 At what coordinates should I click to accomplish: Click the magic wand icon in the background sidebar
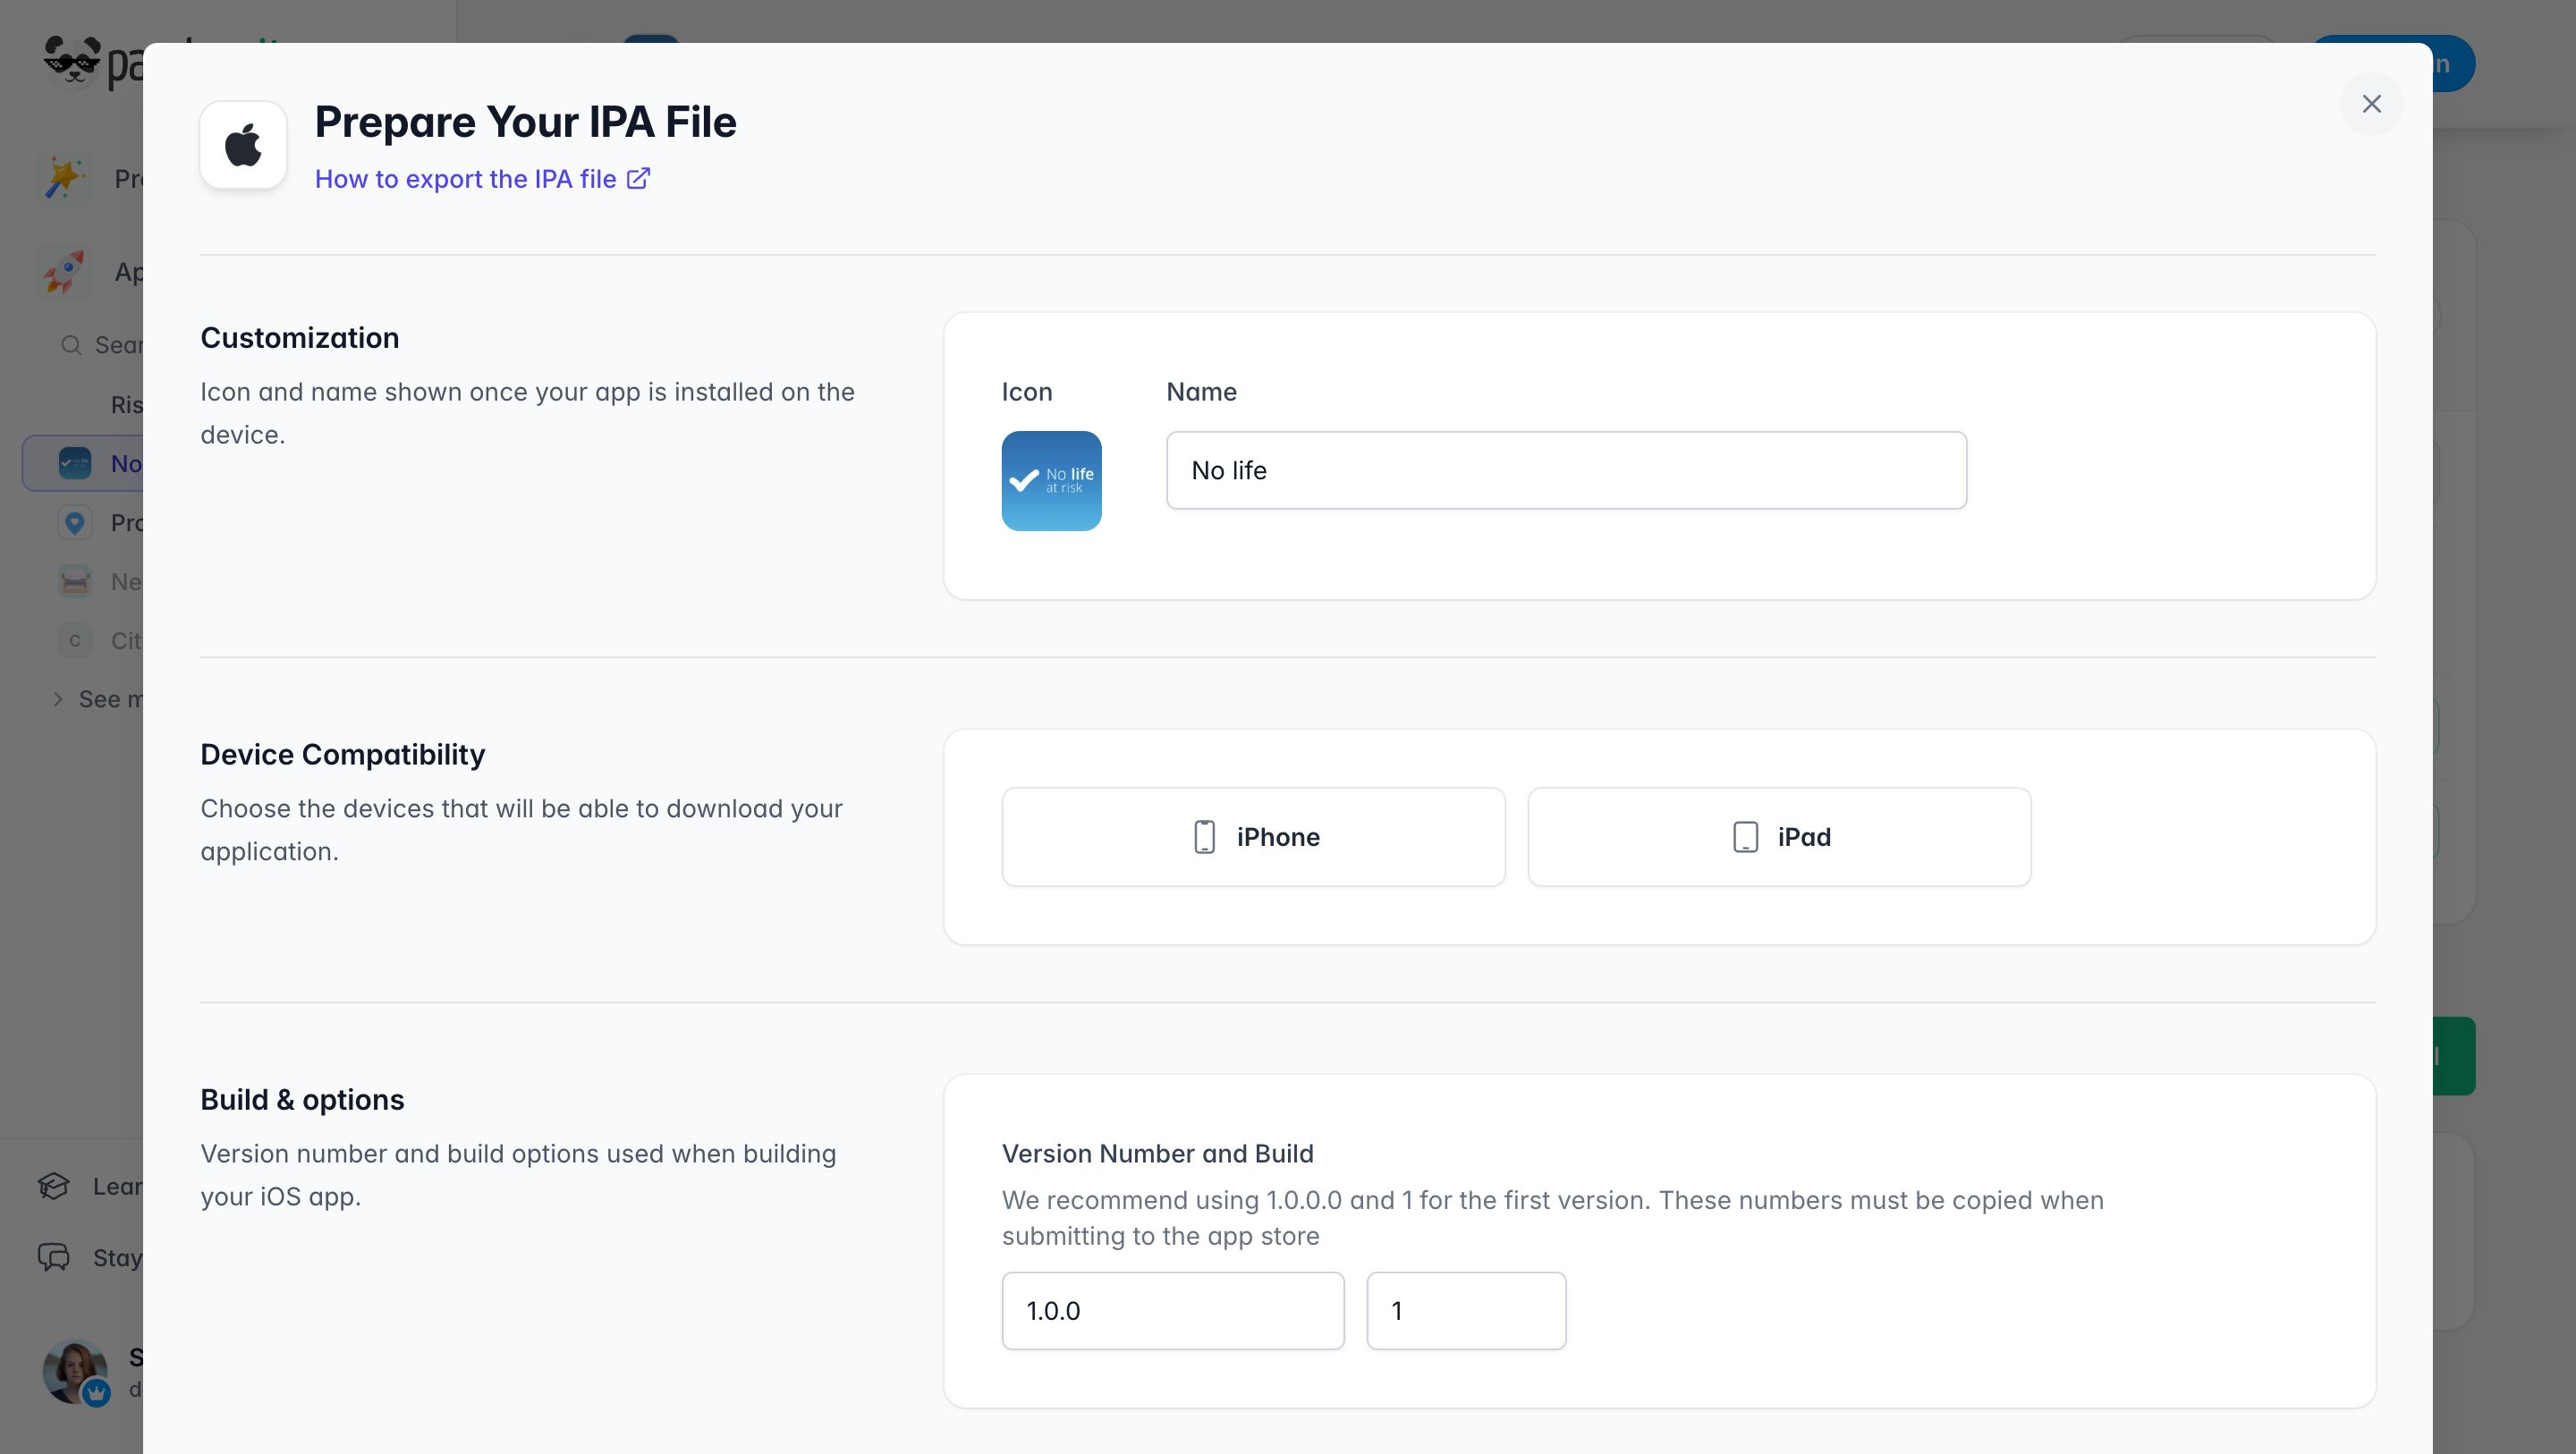pos(65,178)
